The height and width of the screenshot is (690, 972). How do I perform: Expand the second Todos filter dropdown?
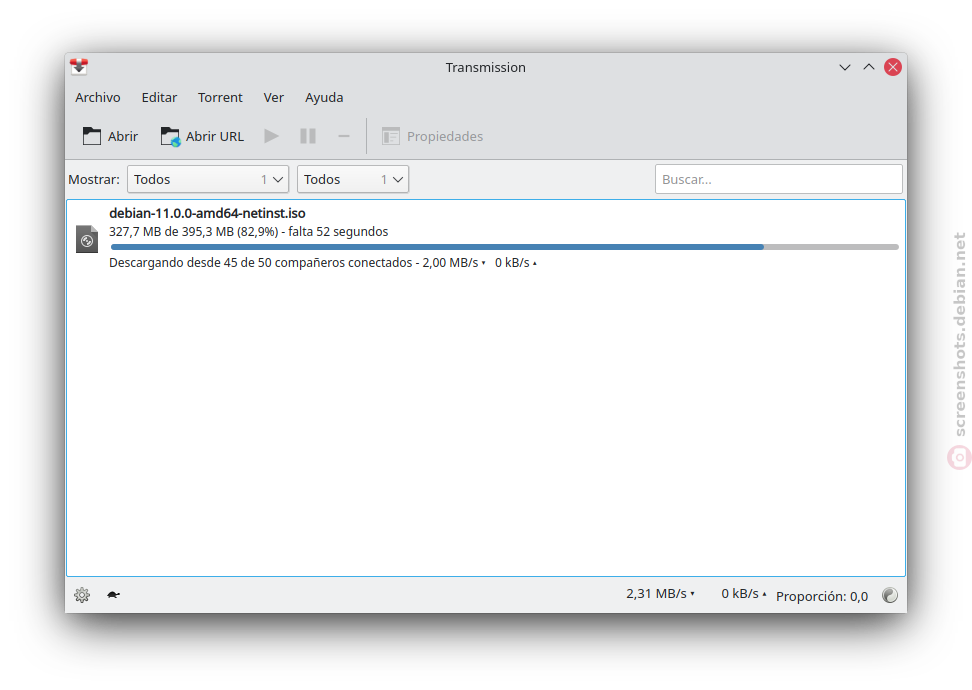[353, 179]
